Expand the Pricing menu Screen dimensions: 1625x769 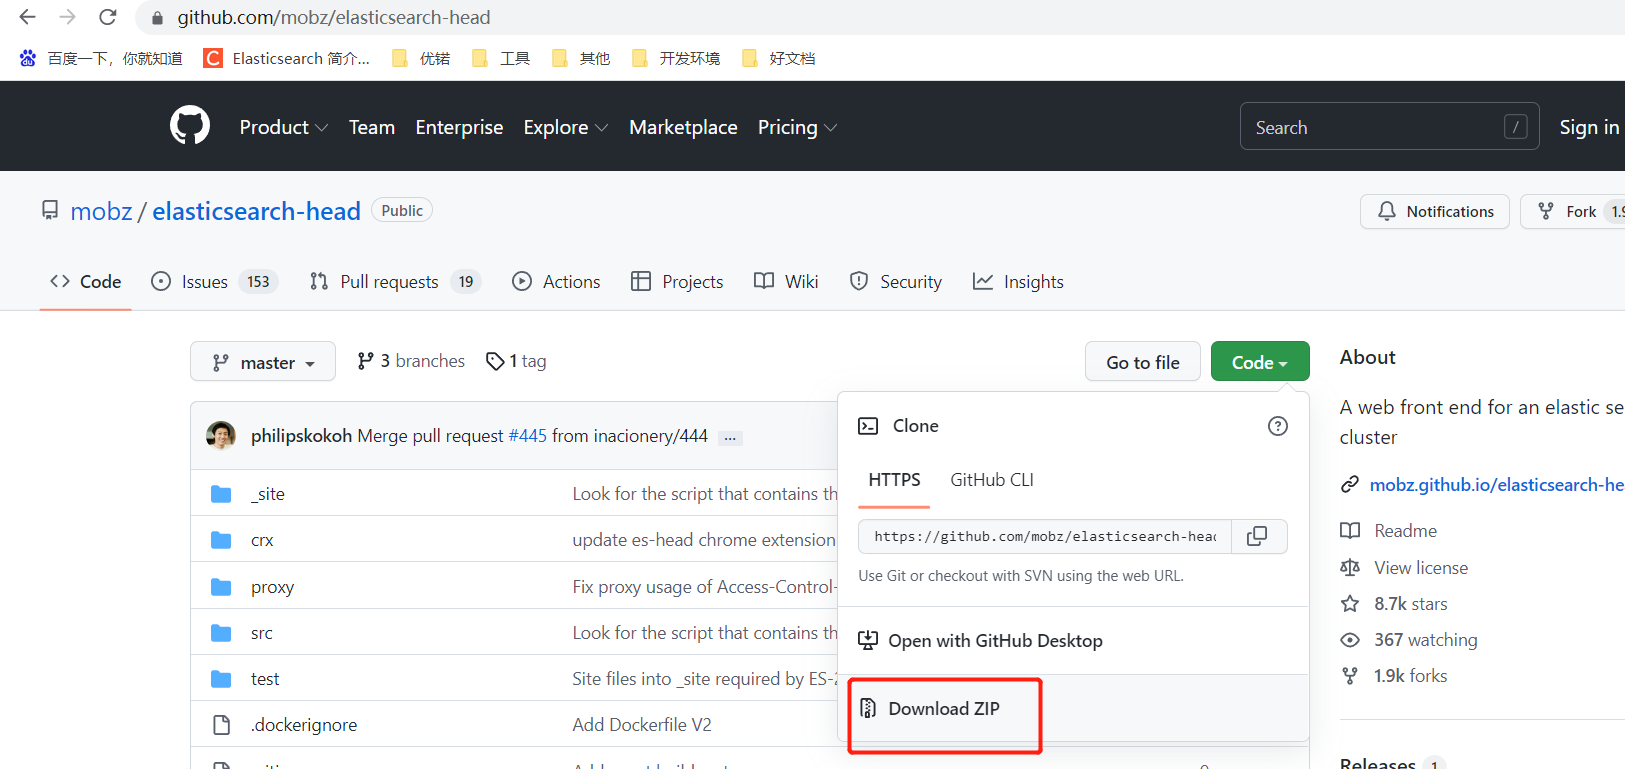(797, 127)
